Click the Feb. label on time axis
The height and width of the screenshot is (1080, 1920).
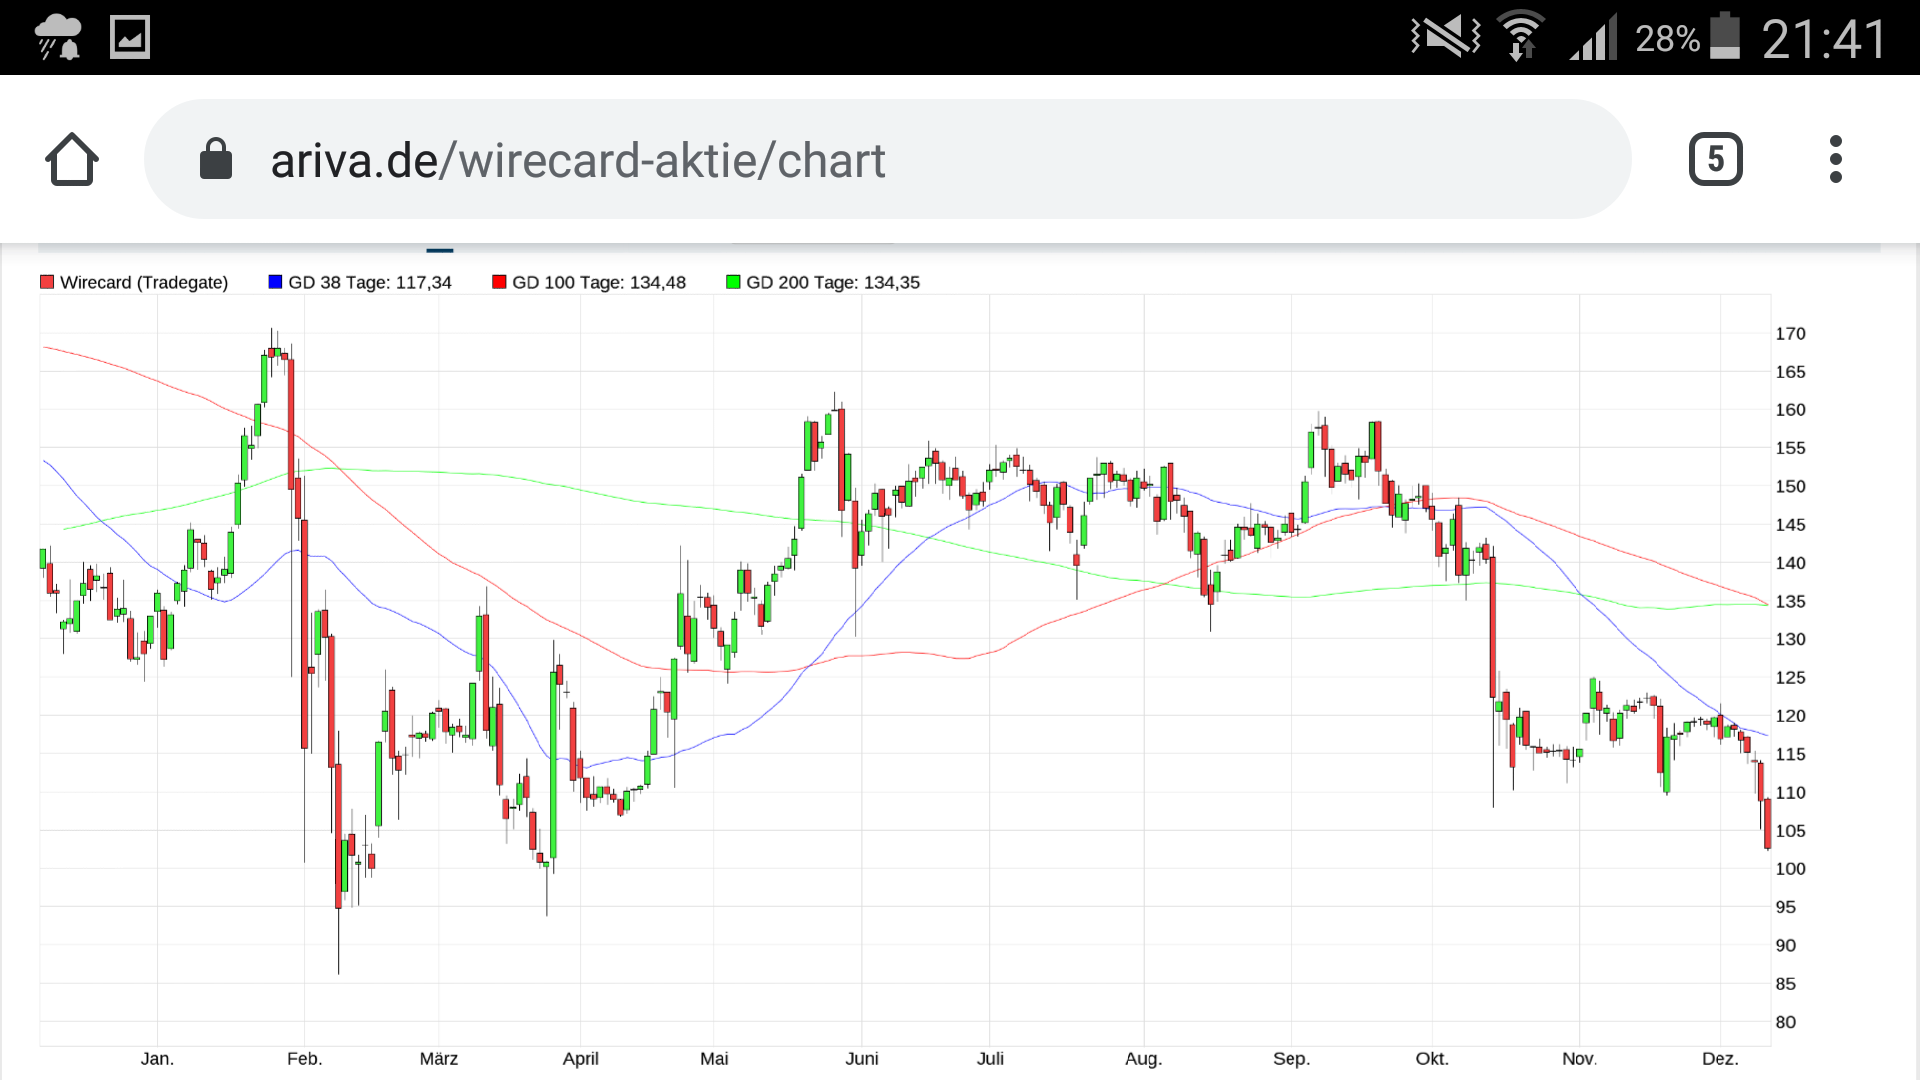pyautogui.click(x=304, y=1058)
